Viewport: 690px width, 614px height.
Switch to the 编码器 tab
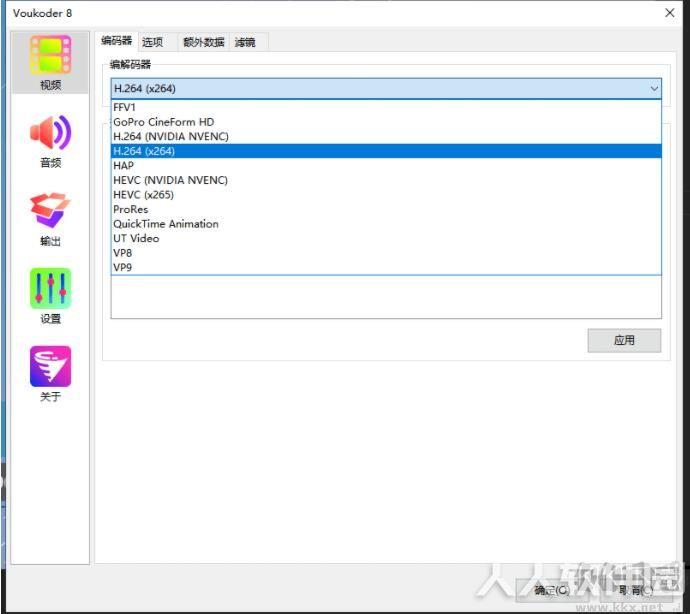(x=117, y=41)
